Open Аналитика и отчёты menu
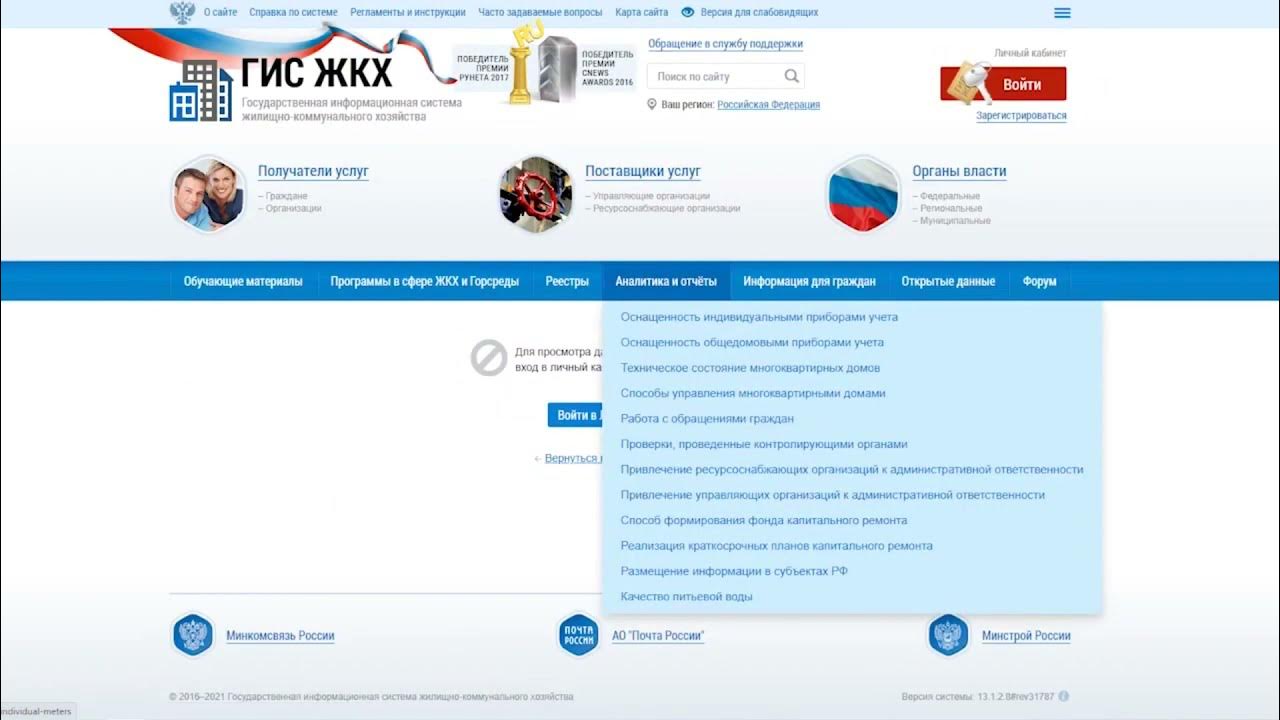The image size is (1280, 720). pyautogui.click(x=666, y=281)
